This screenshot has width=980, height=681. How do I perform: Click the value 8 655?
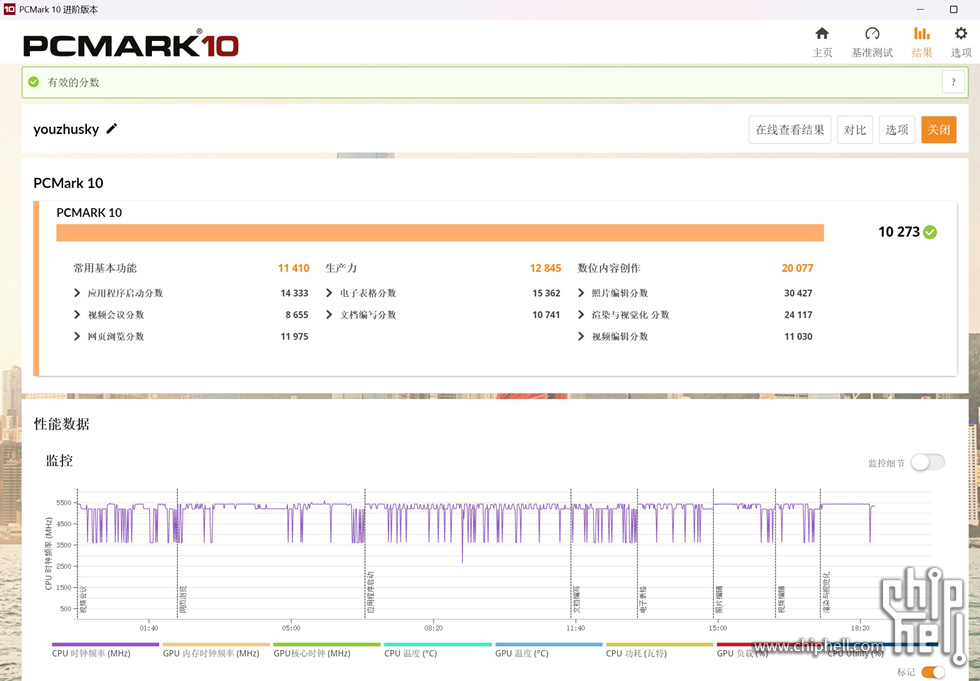click(x=297, y=315)
